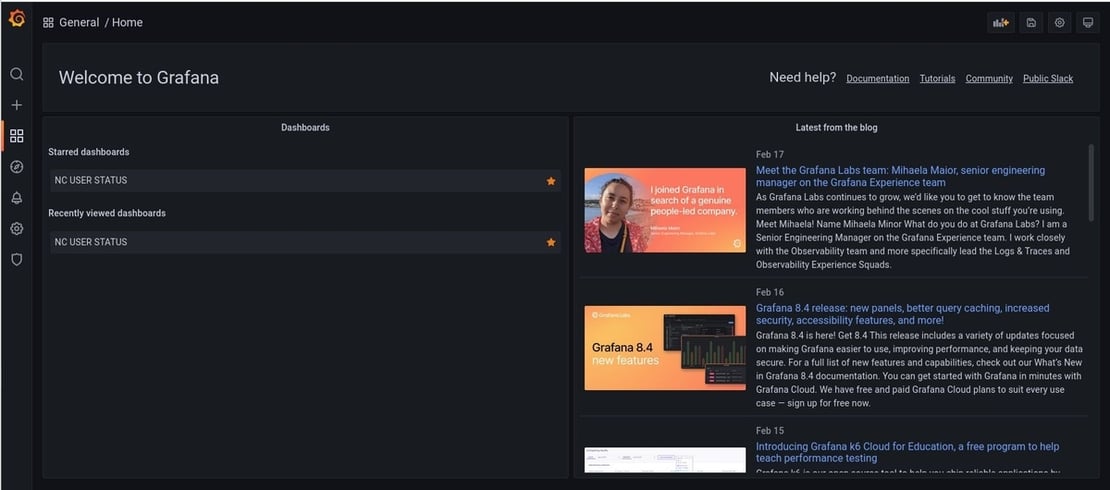Click the grid icon beside General breadcrumb

coord(48,23)
